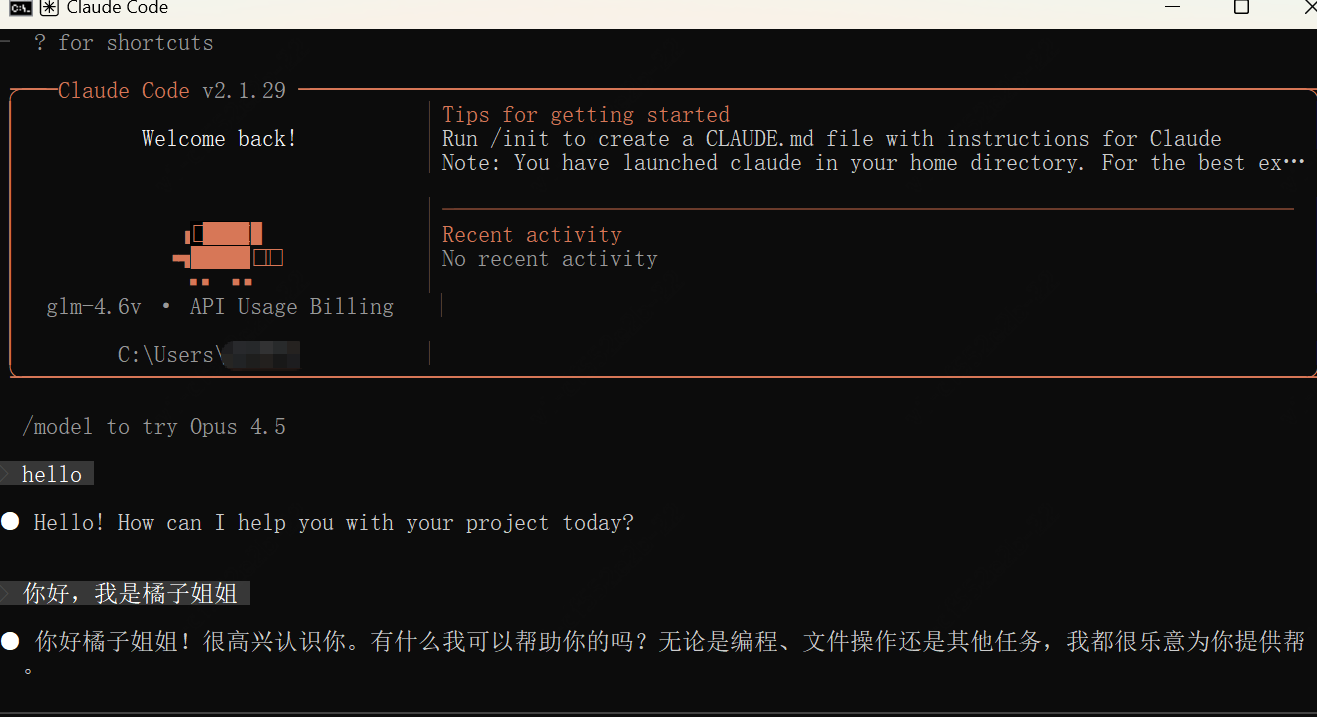This screenshot has width=1317, height=717.
Task: Click the "/model to try Opus 4.5" suggestion
Action: coord(154,427)
